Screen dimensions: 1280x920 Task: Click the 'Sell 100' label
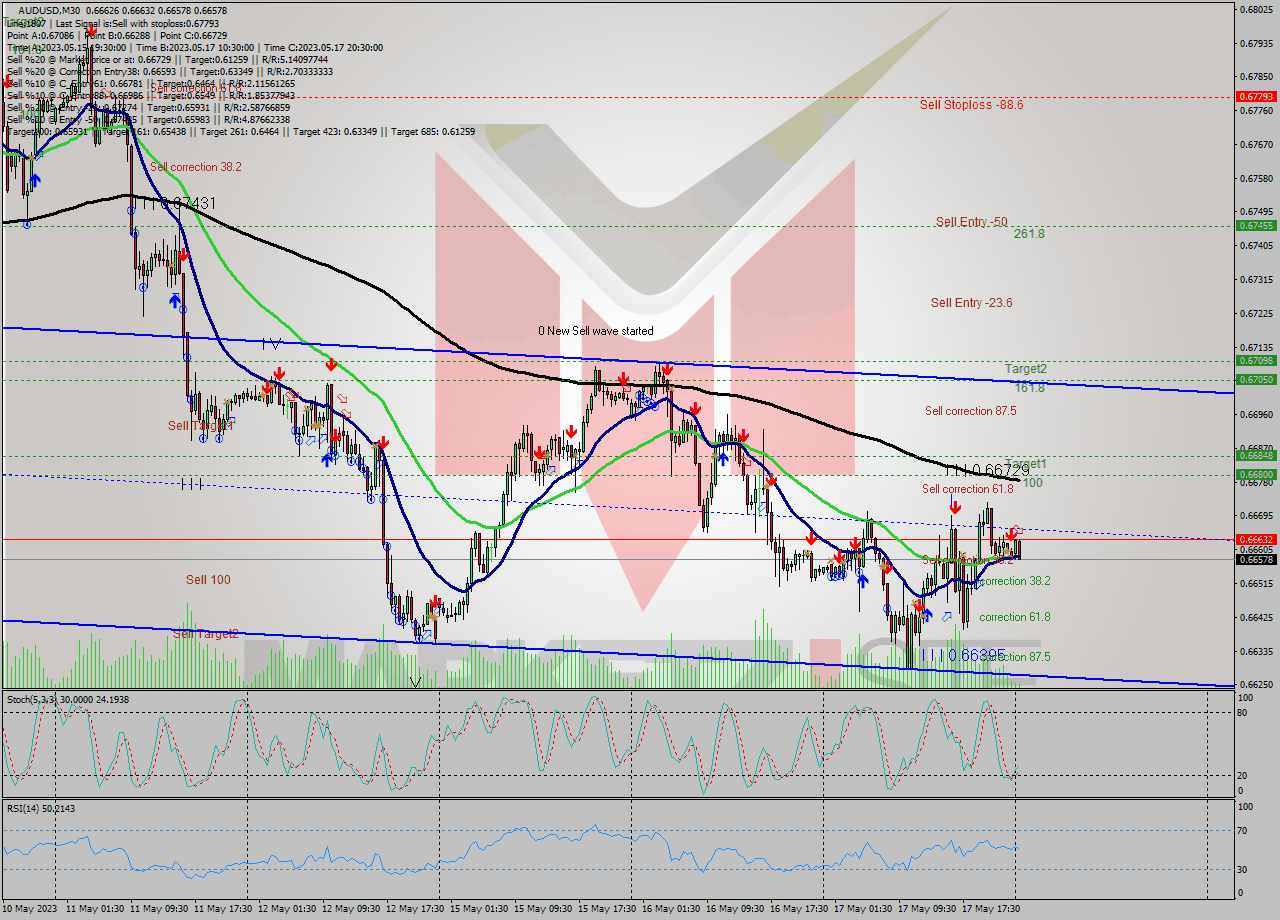tap(208, 580)
